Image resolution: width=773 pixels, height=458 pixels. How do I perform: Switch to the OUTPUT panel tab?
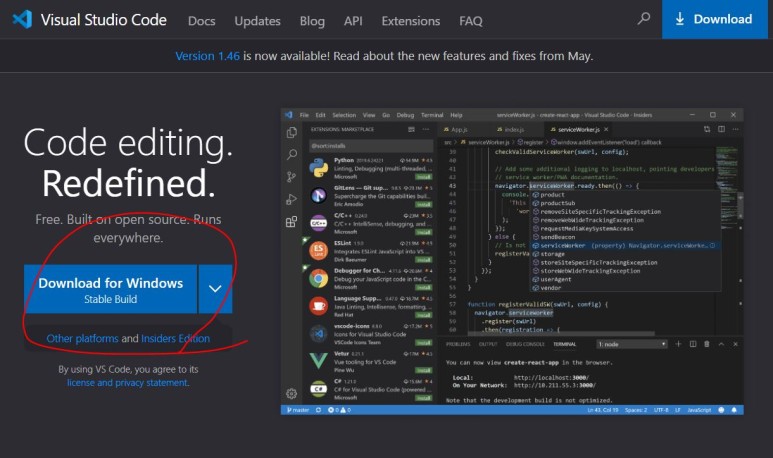tap(488, 344)
